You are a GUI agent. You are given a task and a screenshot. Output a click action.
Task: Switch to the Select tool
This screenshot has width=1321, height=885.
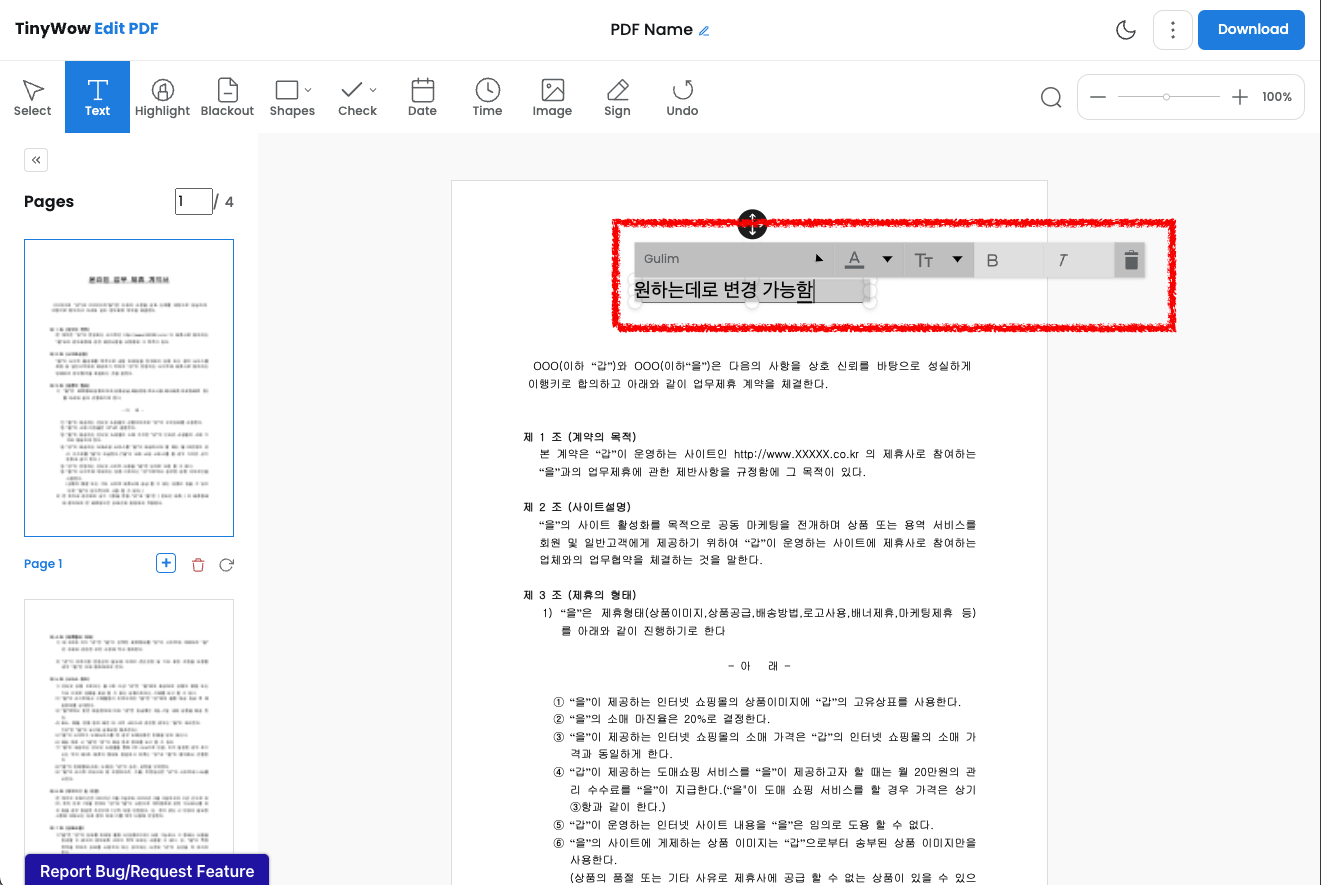32,97
